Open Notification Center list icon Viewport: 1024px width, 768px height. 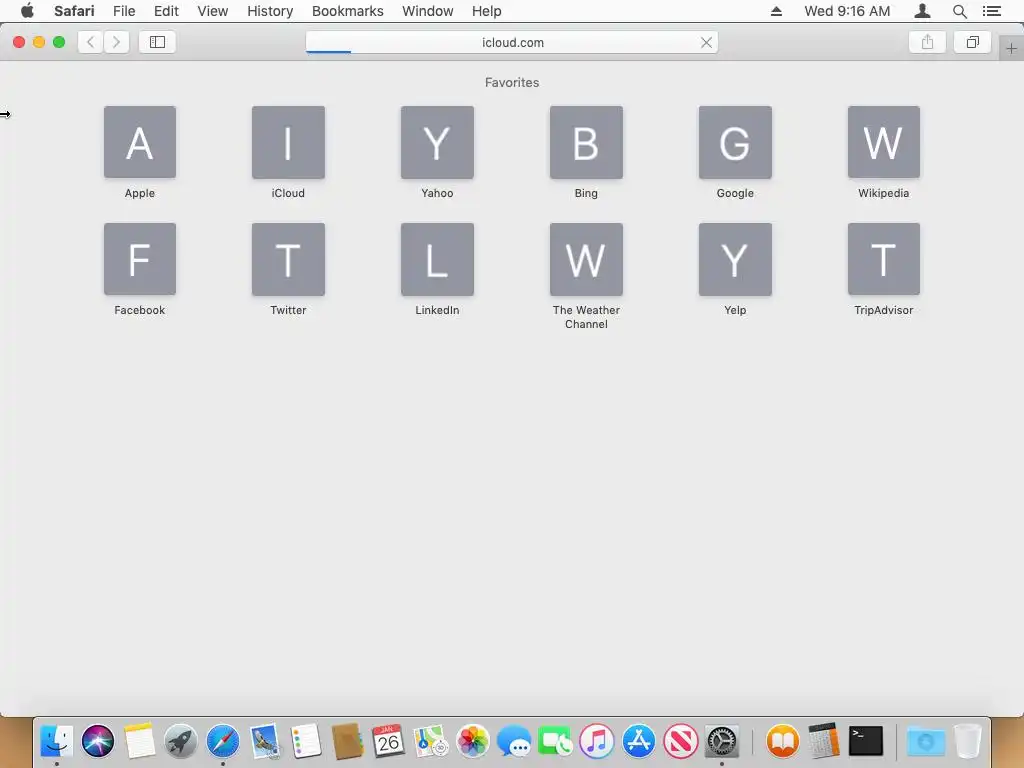click(x=991, y=11)
